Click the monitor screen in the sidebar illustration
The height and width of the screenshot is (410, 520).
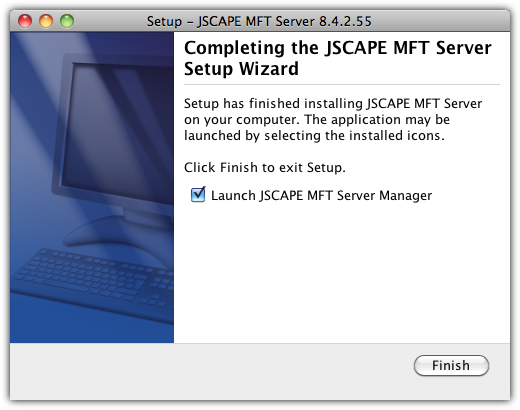coord(118,133)
